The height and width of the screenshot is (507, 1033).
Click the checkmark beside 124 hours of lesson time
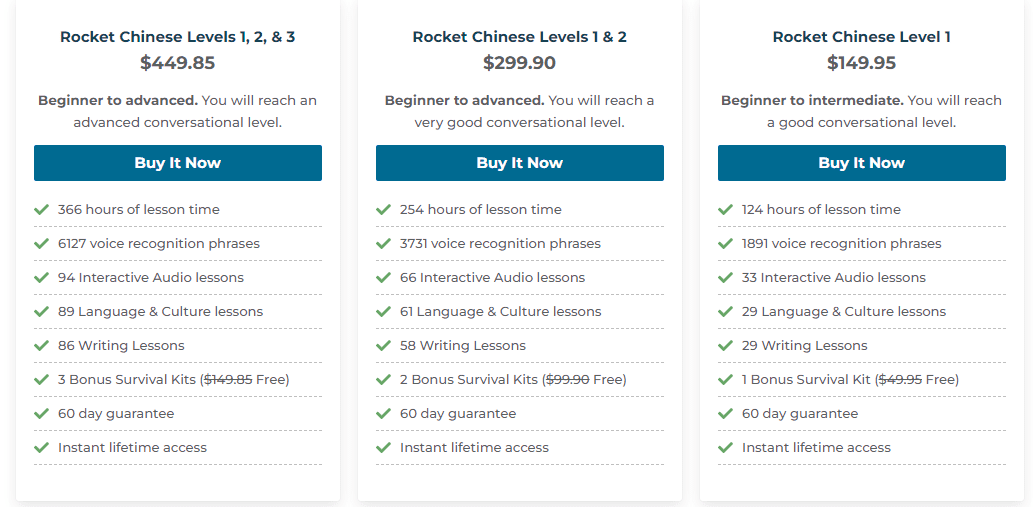pyautogui.click(x=726, y=210)
